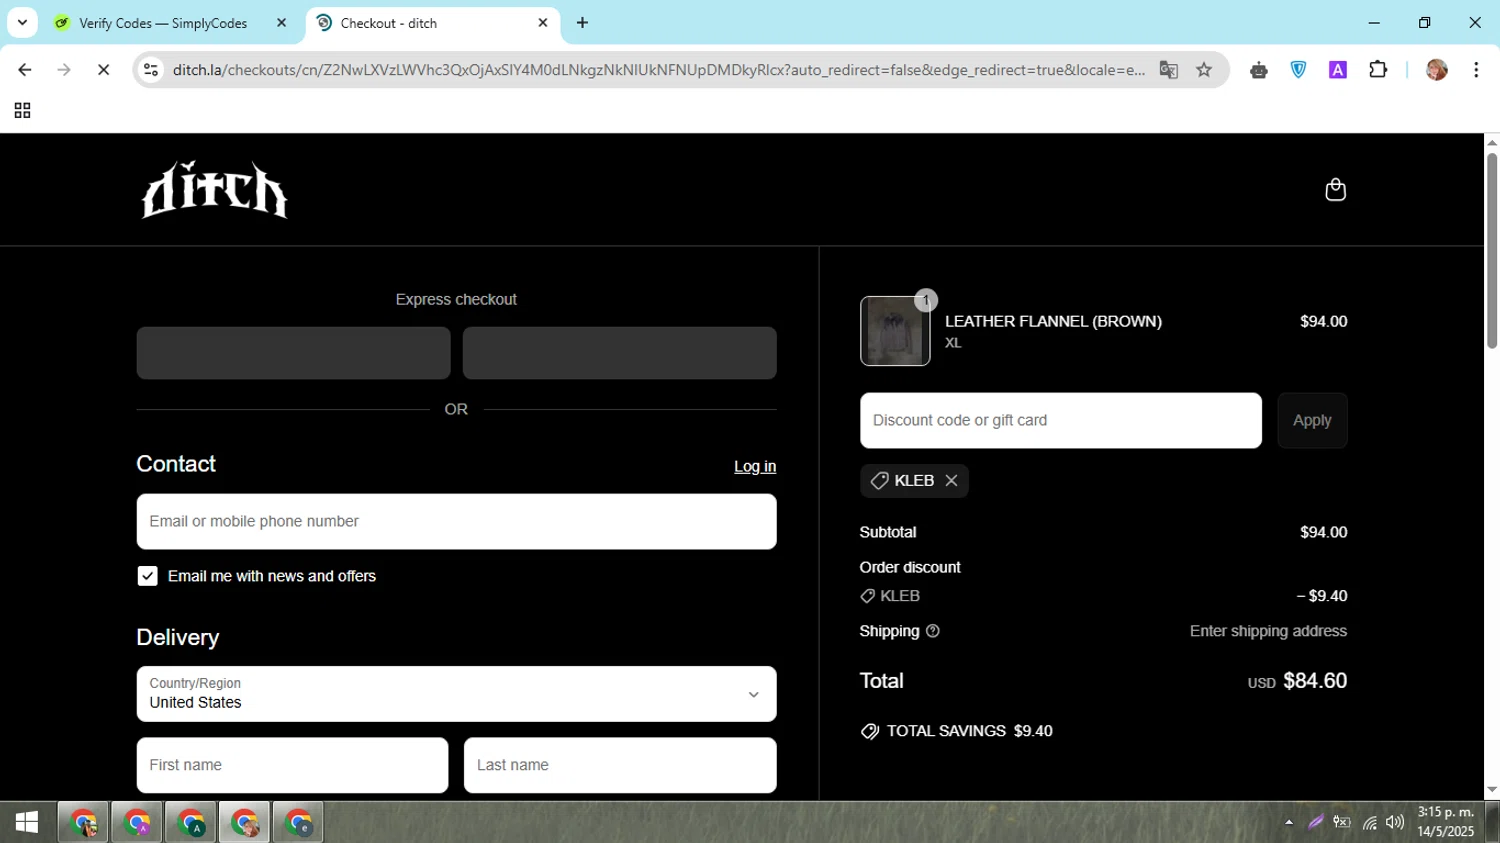The width and height of the screenshot is (1500, 843).
Task: Open a new browser tab
Action: (x=582, y=22)
